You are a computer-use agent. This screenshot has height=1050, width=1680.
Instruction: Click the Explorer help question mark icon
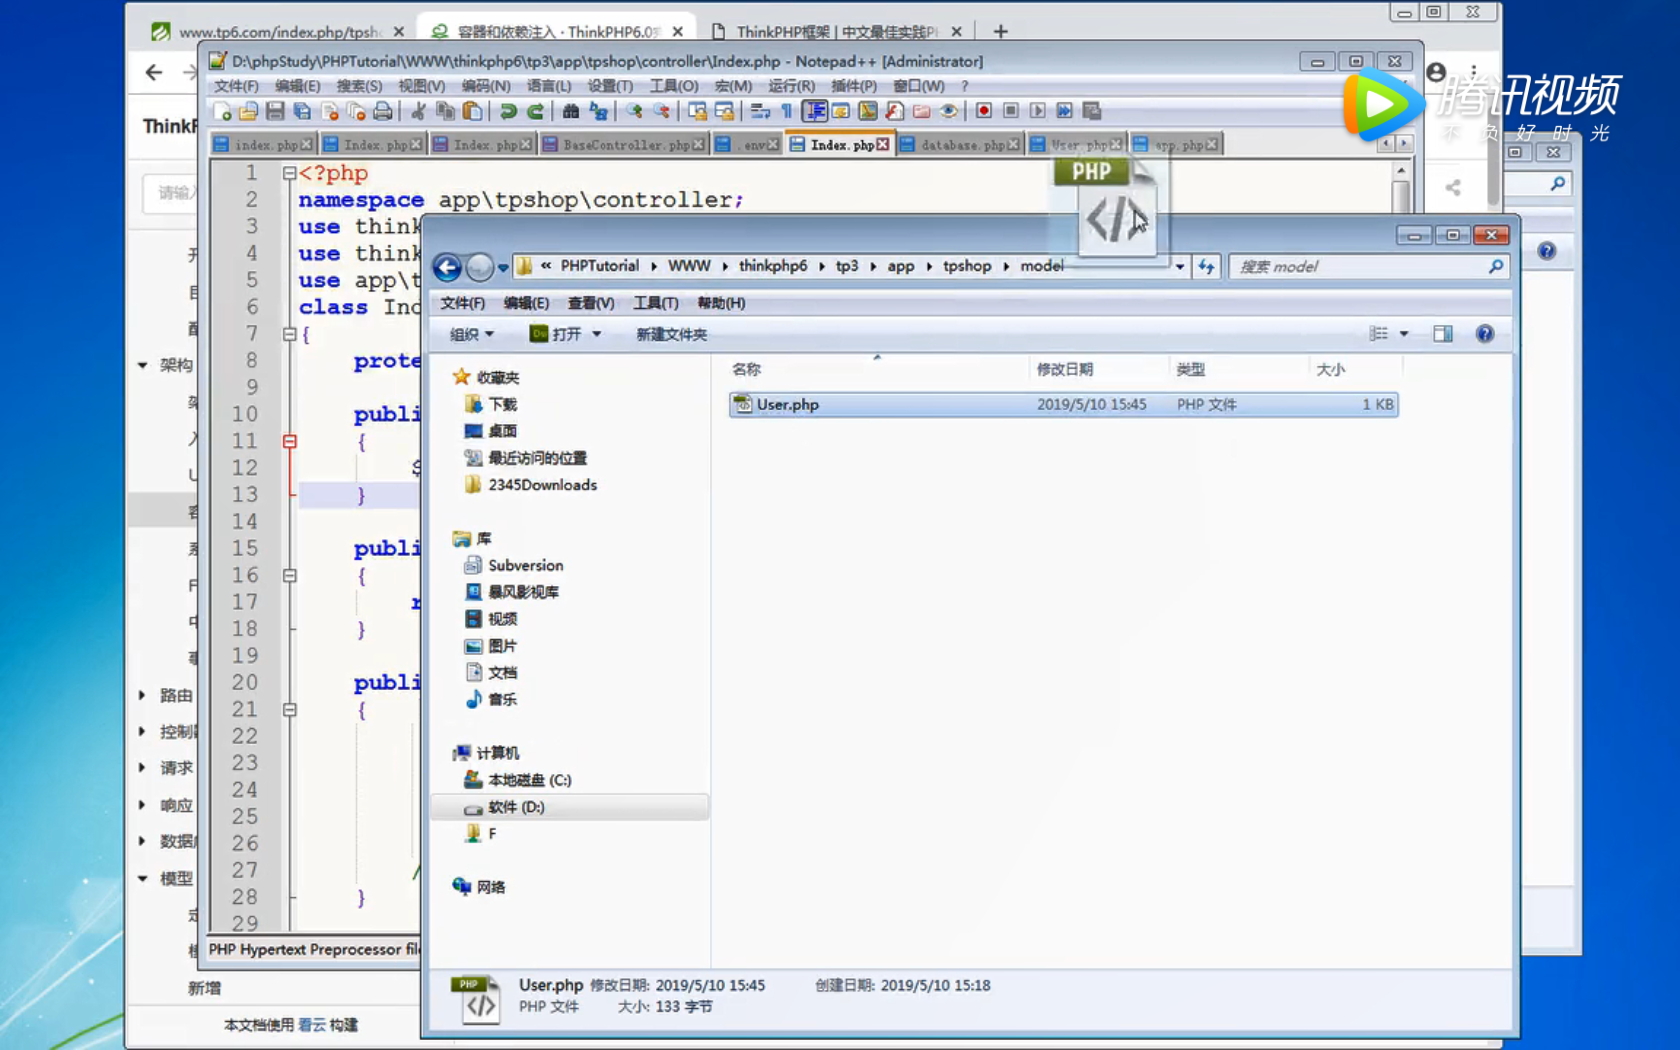click(x=1485, y=334)
